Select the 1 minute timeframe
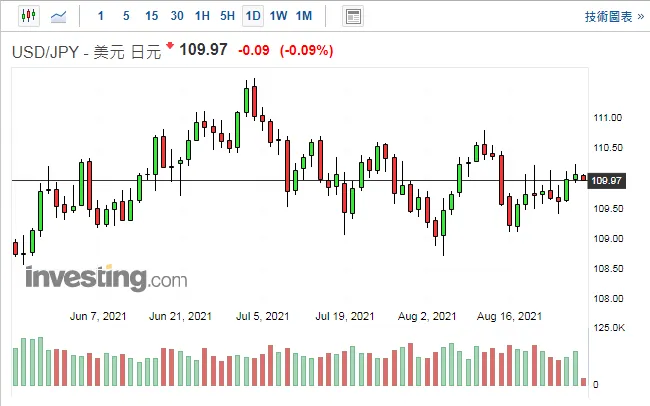This screenshot has height=406, width=650. [100, 16]
